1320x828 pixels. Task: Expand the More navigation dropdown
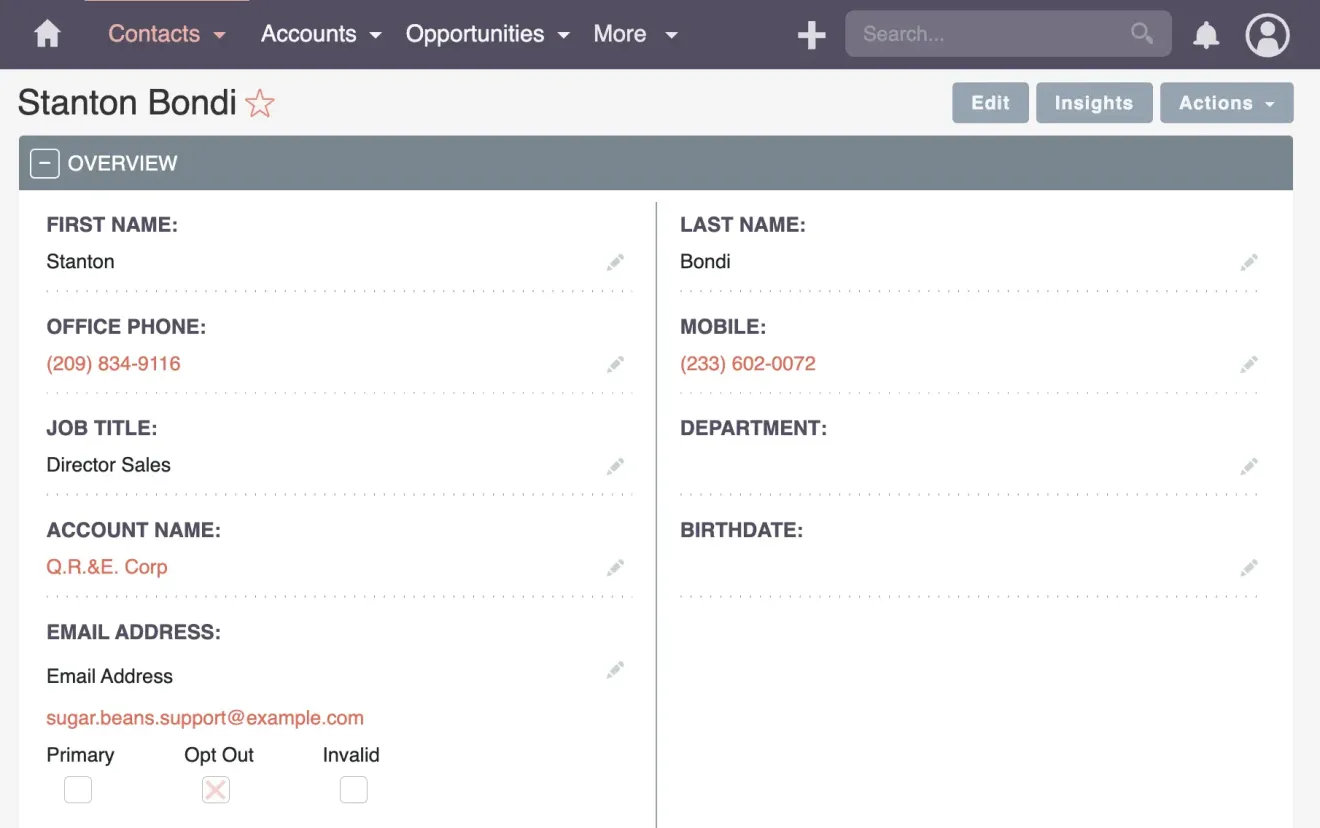pyautogui.click(x=635, y=33)
